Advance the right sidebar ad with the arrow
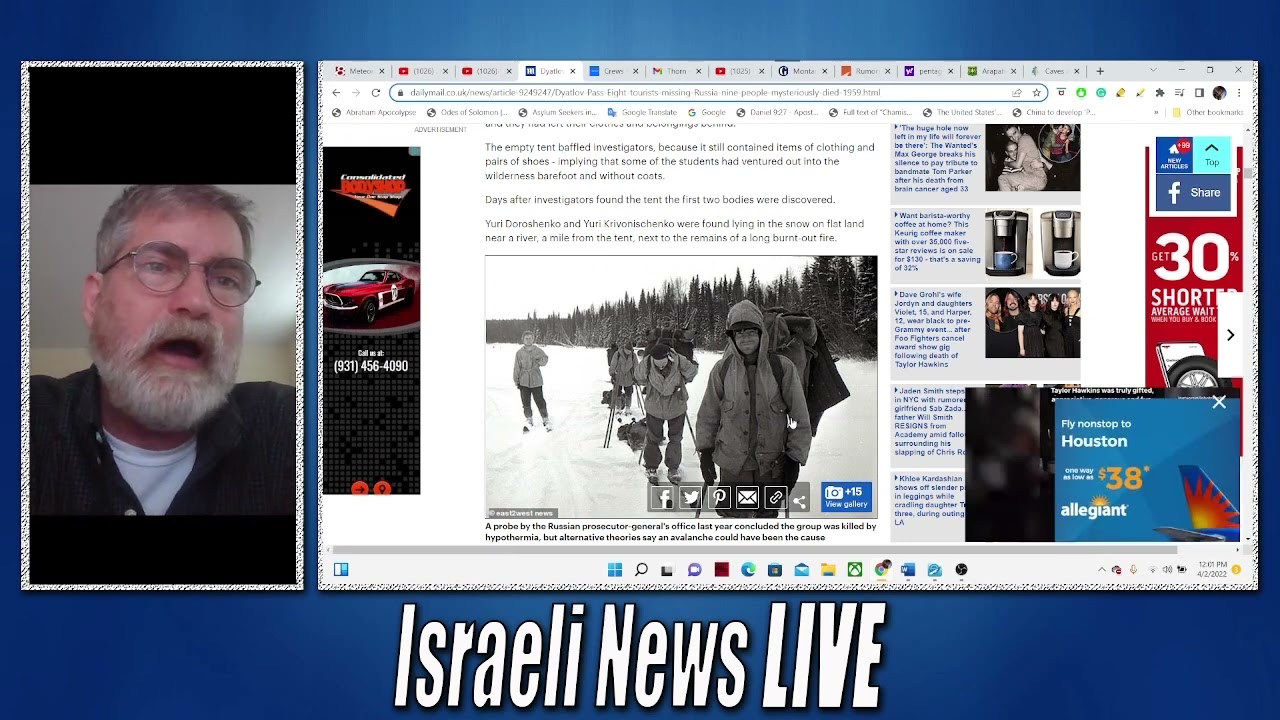Viewport: 1280px width, 720px height. tap(1230, 335)
